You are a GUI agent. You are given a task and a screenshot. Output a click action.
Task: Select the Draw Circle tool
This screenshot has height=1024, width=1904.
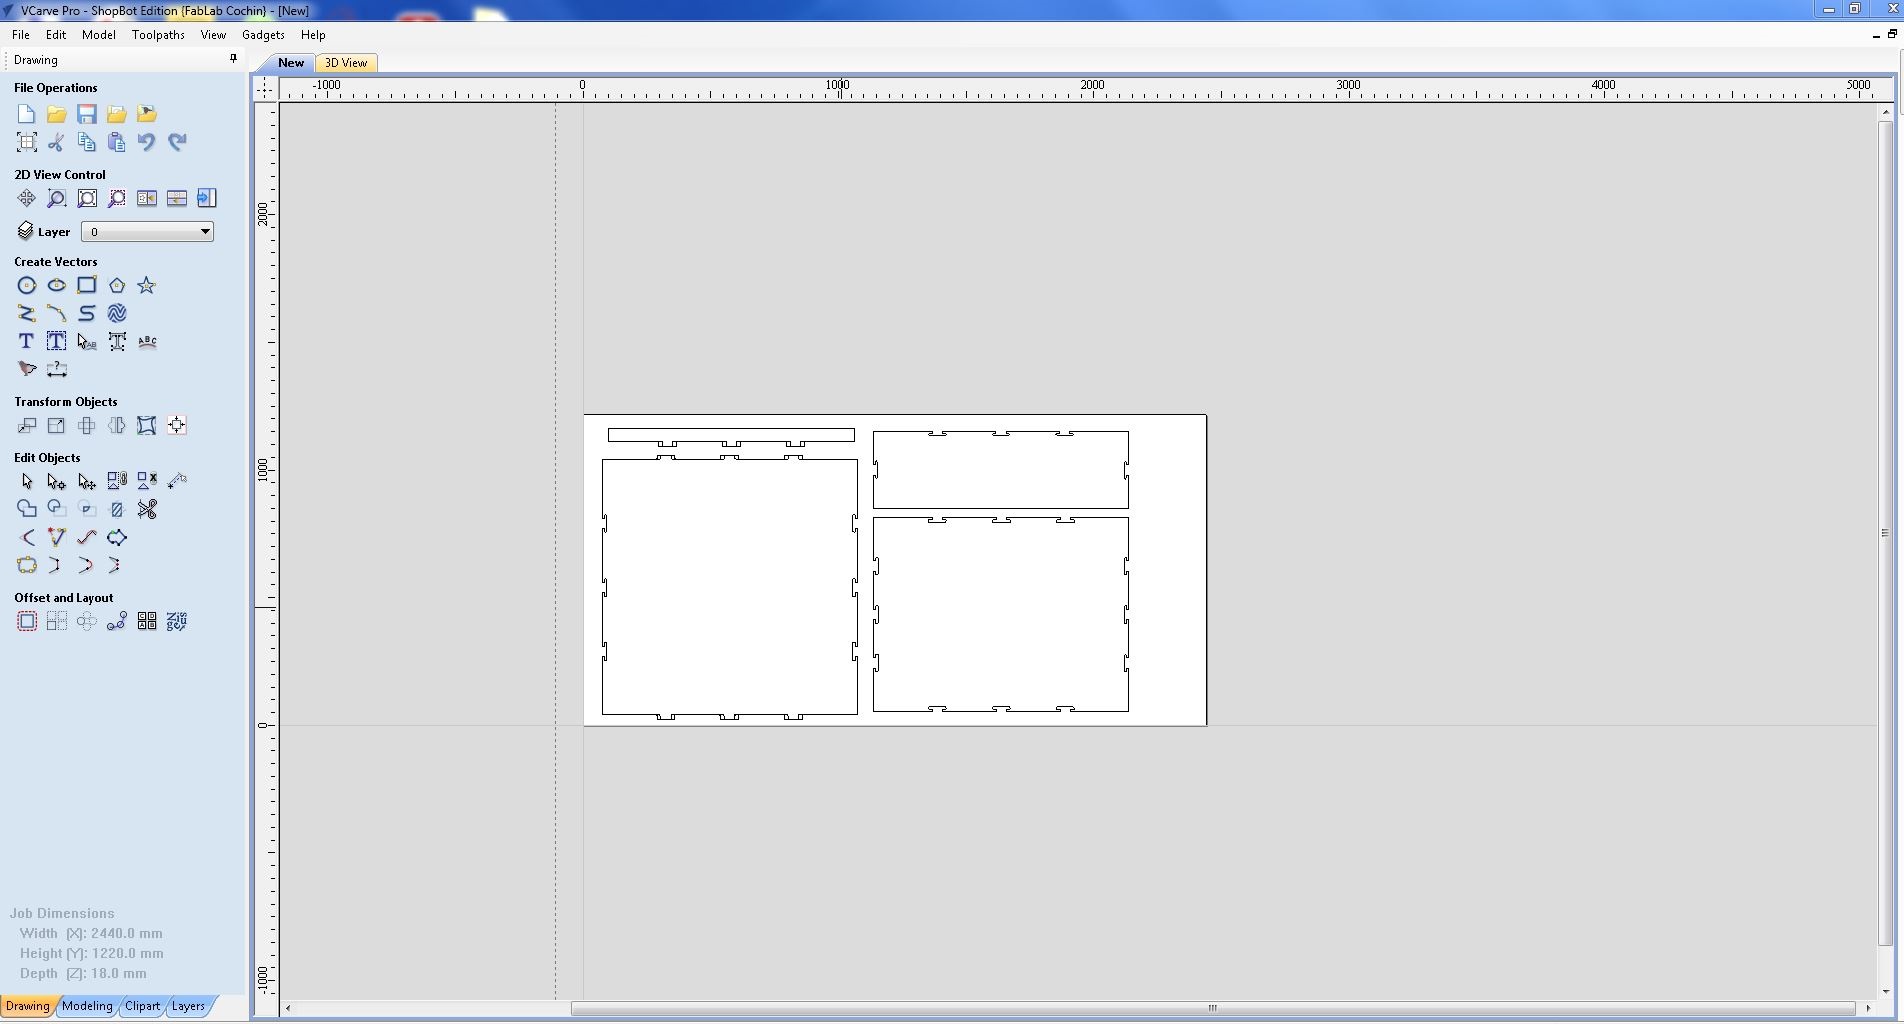(x=26, y=286)
